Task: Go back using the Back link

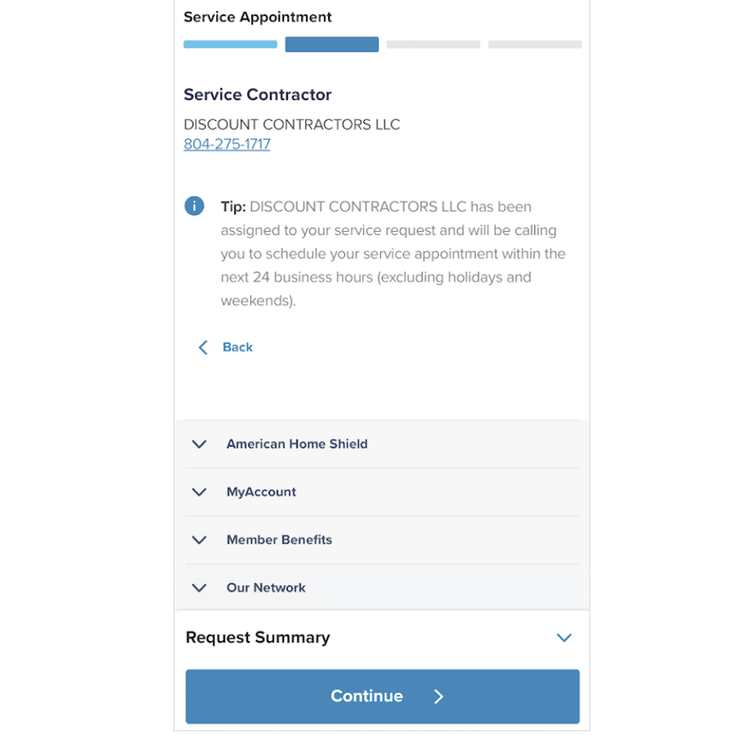Action: (x=238, y=347)
